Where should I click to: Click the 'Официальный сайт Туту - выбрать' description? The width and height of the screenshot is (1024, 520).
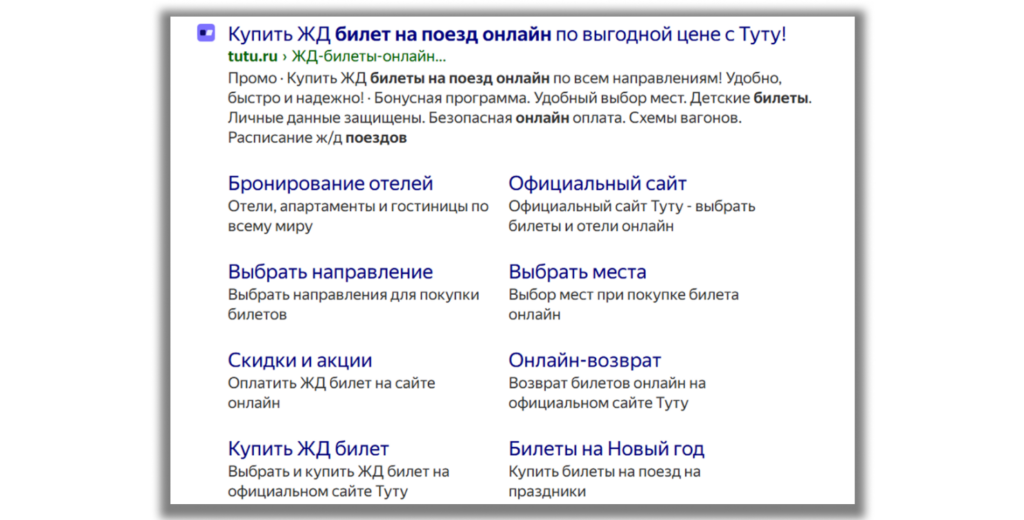tap(631, 207)
